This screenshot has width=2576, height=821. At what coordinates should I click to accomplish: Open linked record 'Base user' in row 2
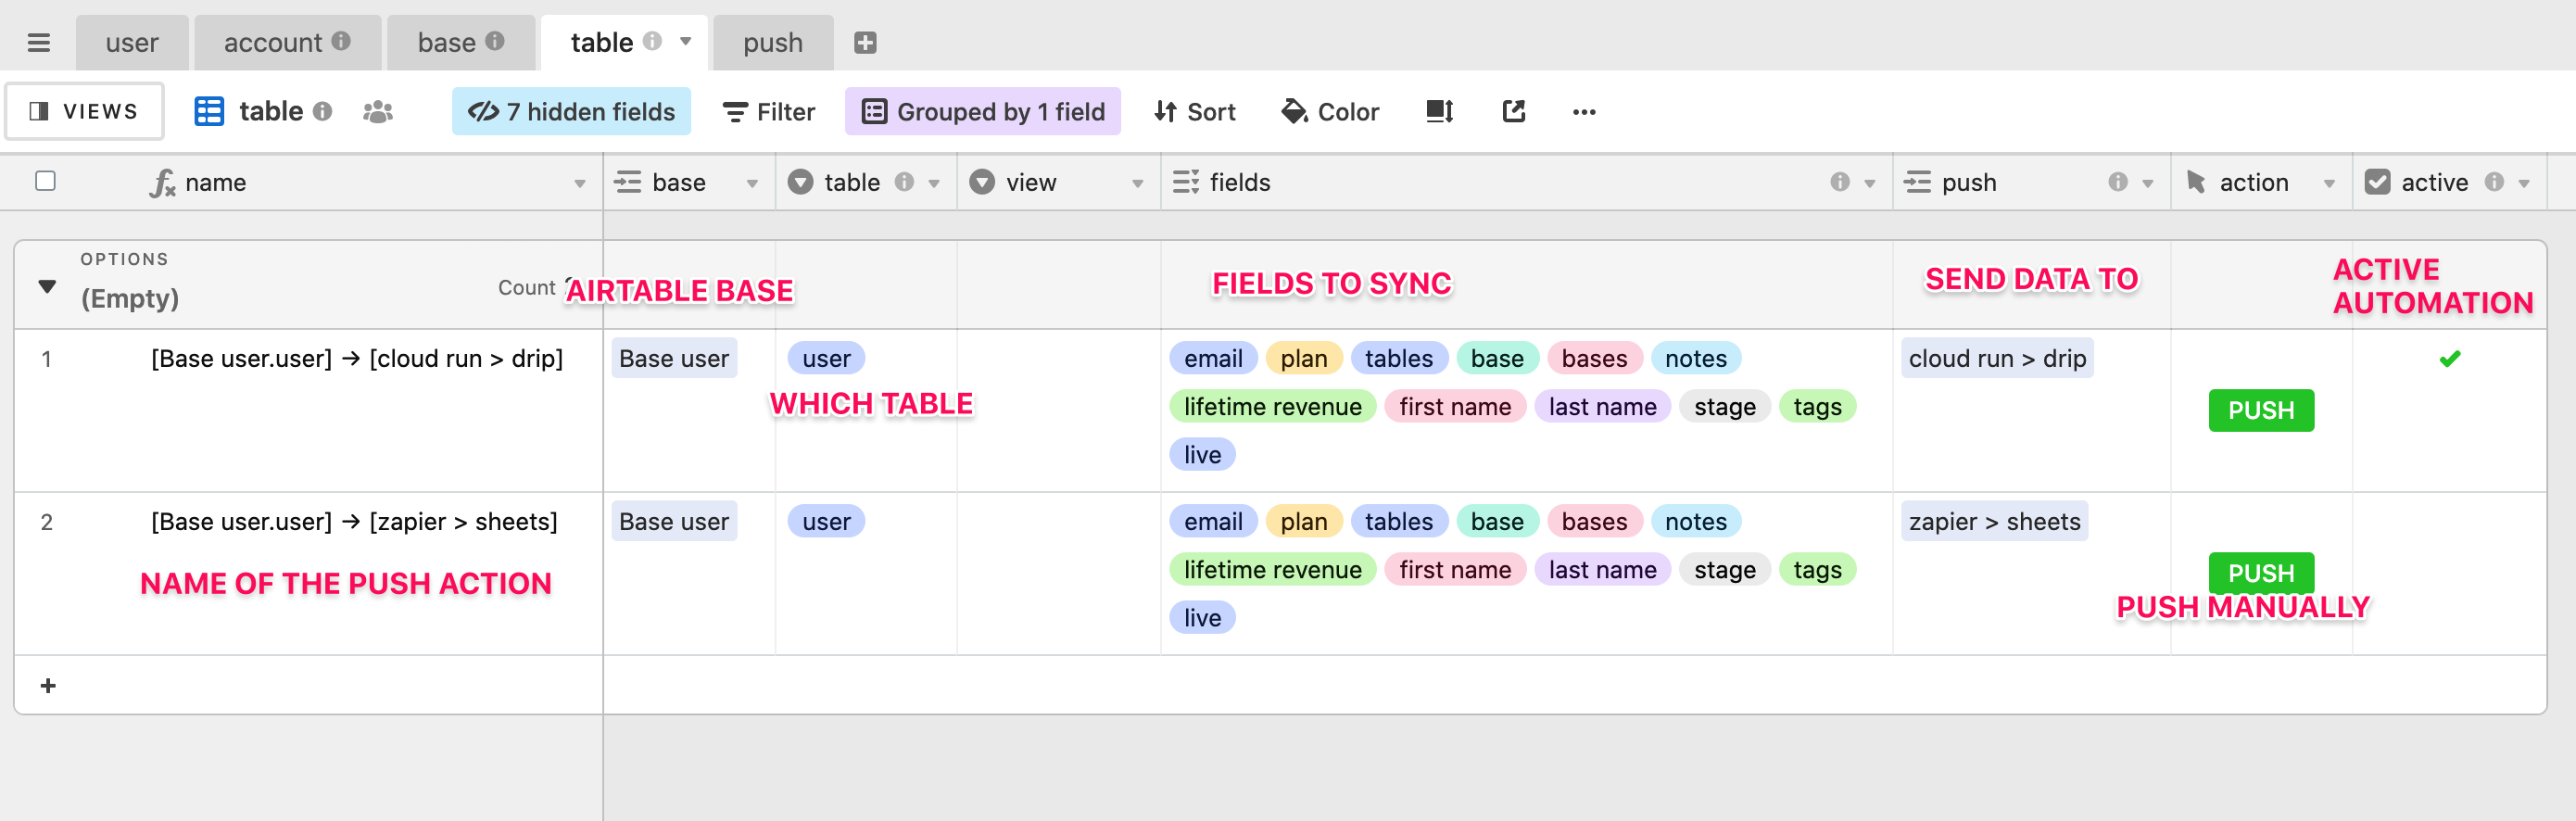(674, 521)
